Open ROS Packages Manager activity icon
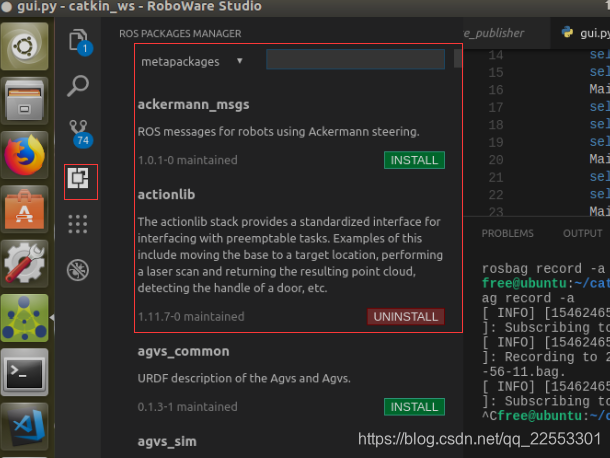The image size is (610, 458). pyautogui.click(x=78, y=178)
